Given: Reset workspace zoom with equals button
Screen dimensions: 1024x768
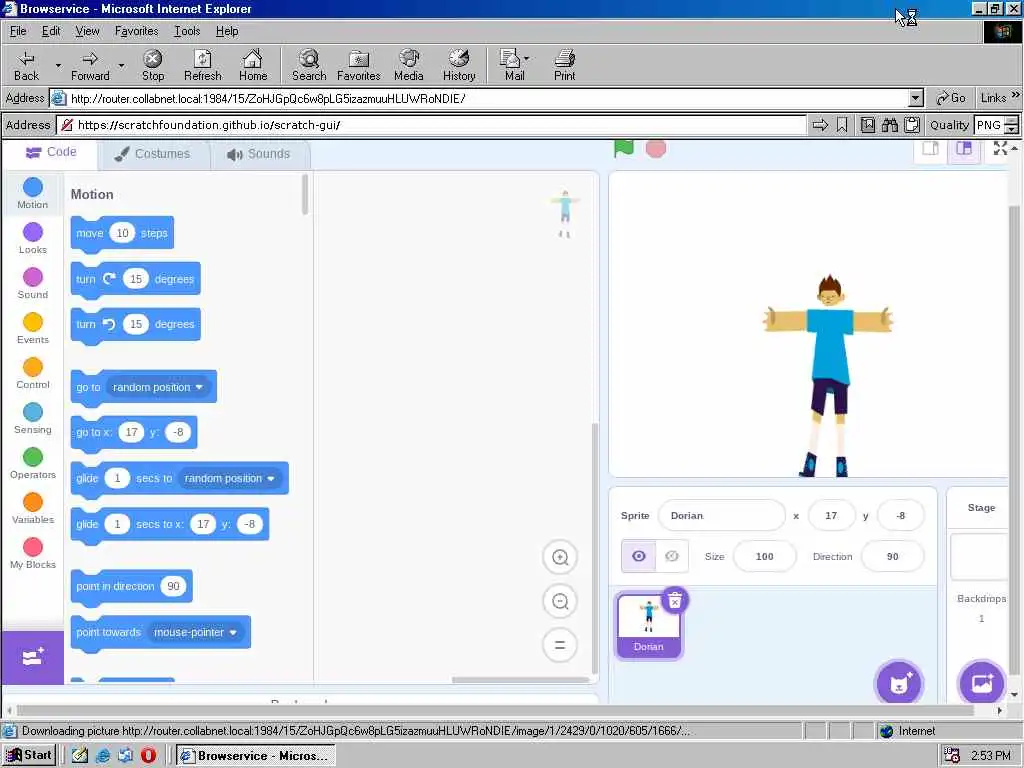Looking at the screenshot, I should pos(560,645).
